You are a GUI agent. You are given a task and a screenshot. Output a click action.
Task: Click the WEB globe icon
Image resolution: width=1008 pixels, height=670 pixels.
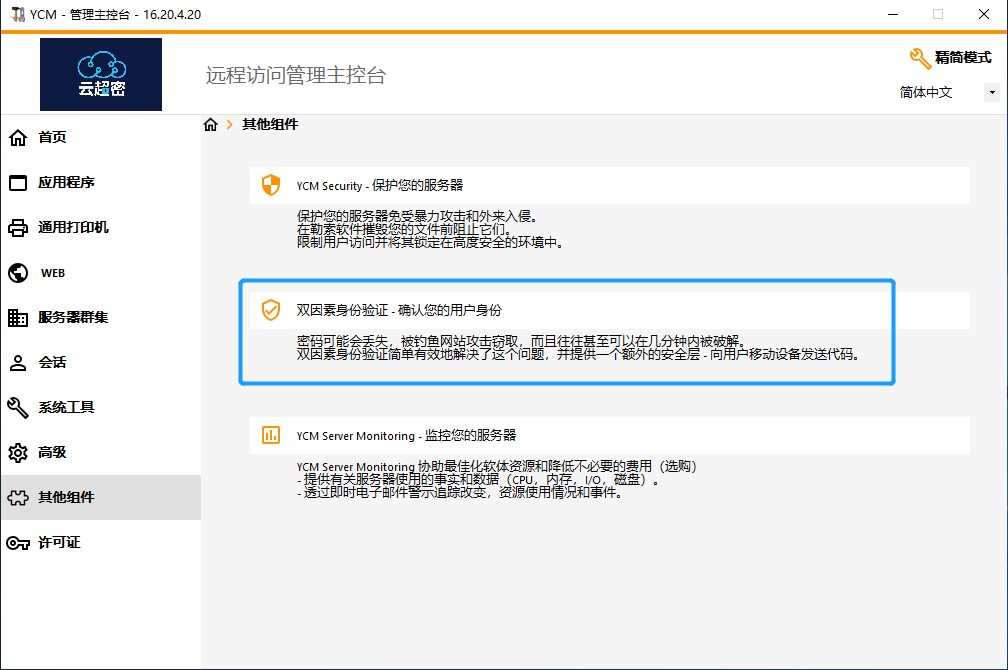(18, 273)
